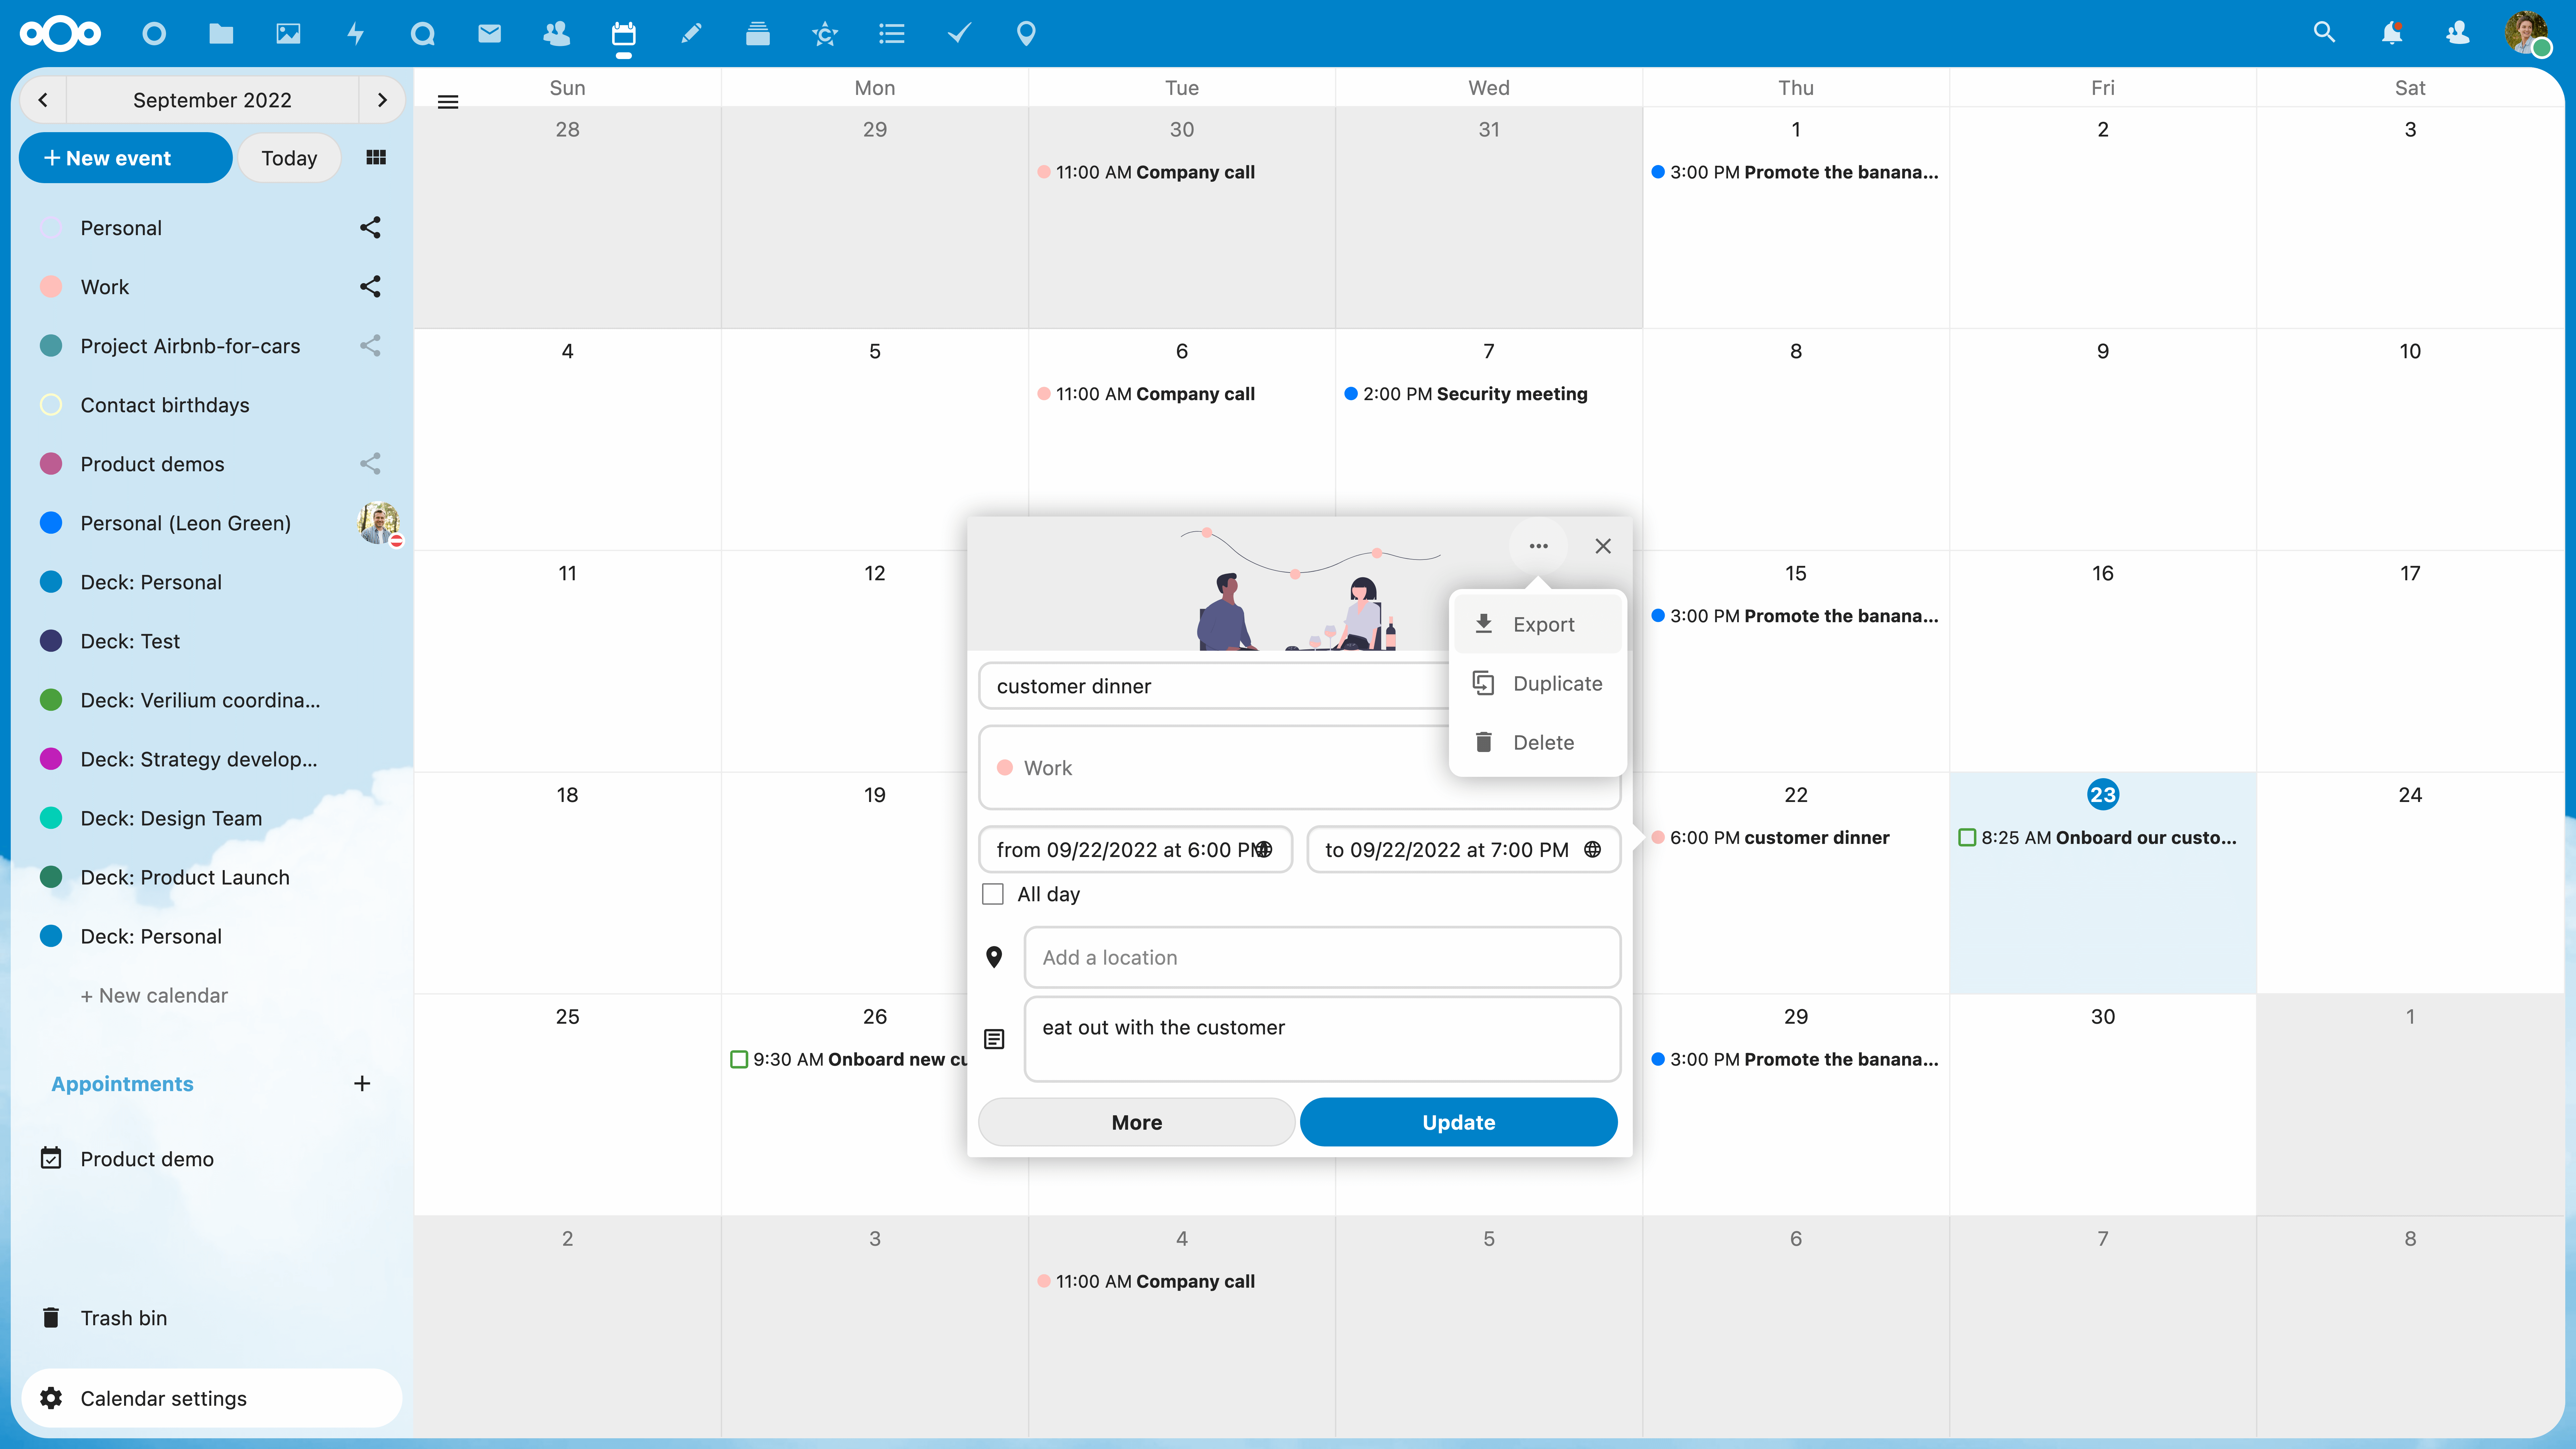Toggle Deck: Product Launch calendar visibility

51,877
